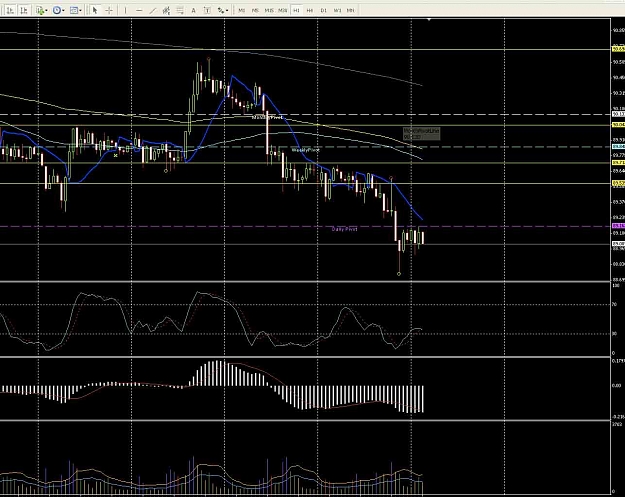This screenshot has height=497, width=625.
Task: Switch chart to M15 timeframe
Action: [x=269, y=10]
